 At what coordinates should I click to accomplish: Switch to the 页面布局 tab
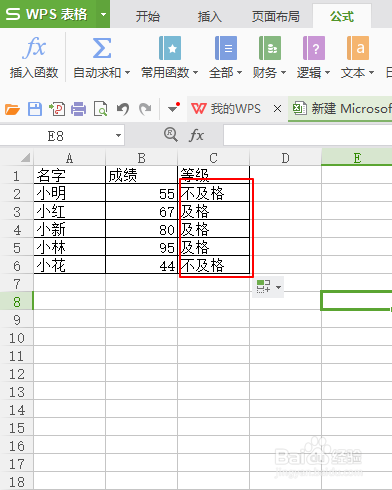(x=276, y=16)
